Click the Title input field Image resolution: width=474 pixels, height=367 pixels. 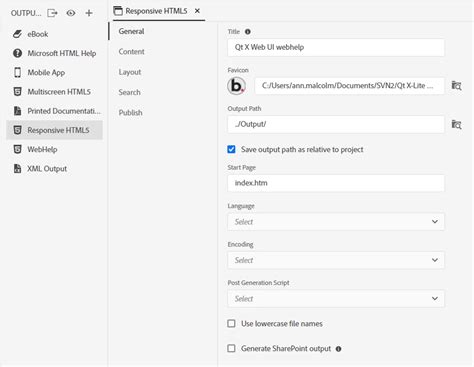(x=336, y=47)
